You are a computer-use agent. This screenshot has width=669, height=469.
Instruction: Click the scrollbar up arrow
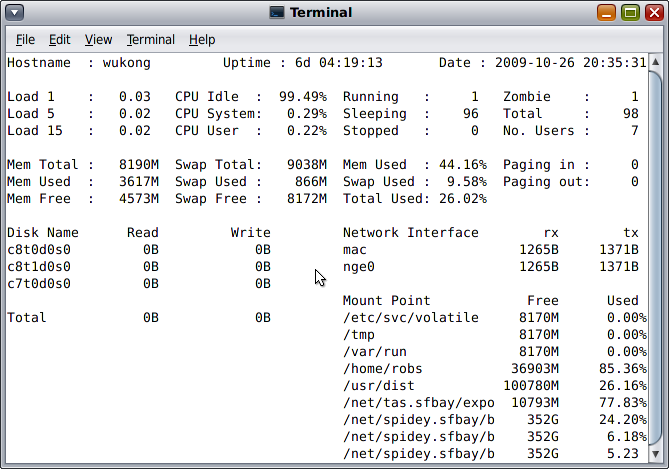pyautogui.click(x=655, y=62)
